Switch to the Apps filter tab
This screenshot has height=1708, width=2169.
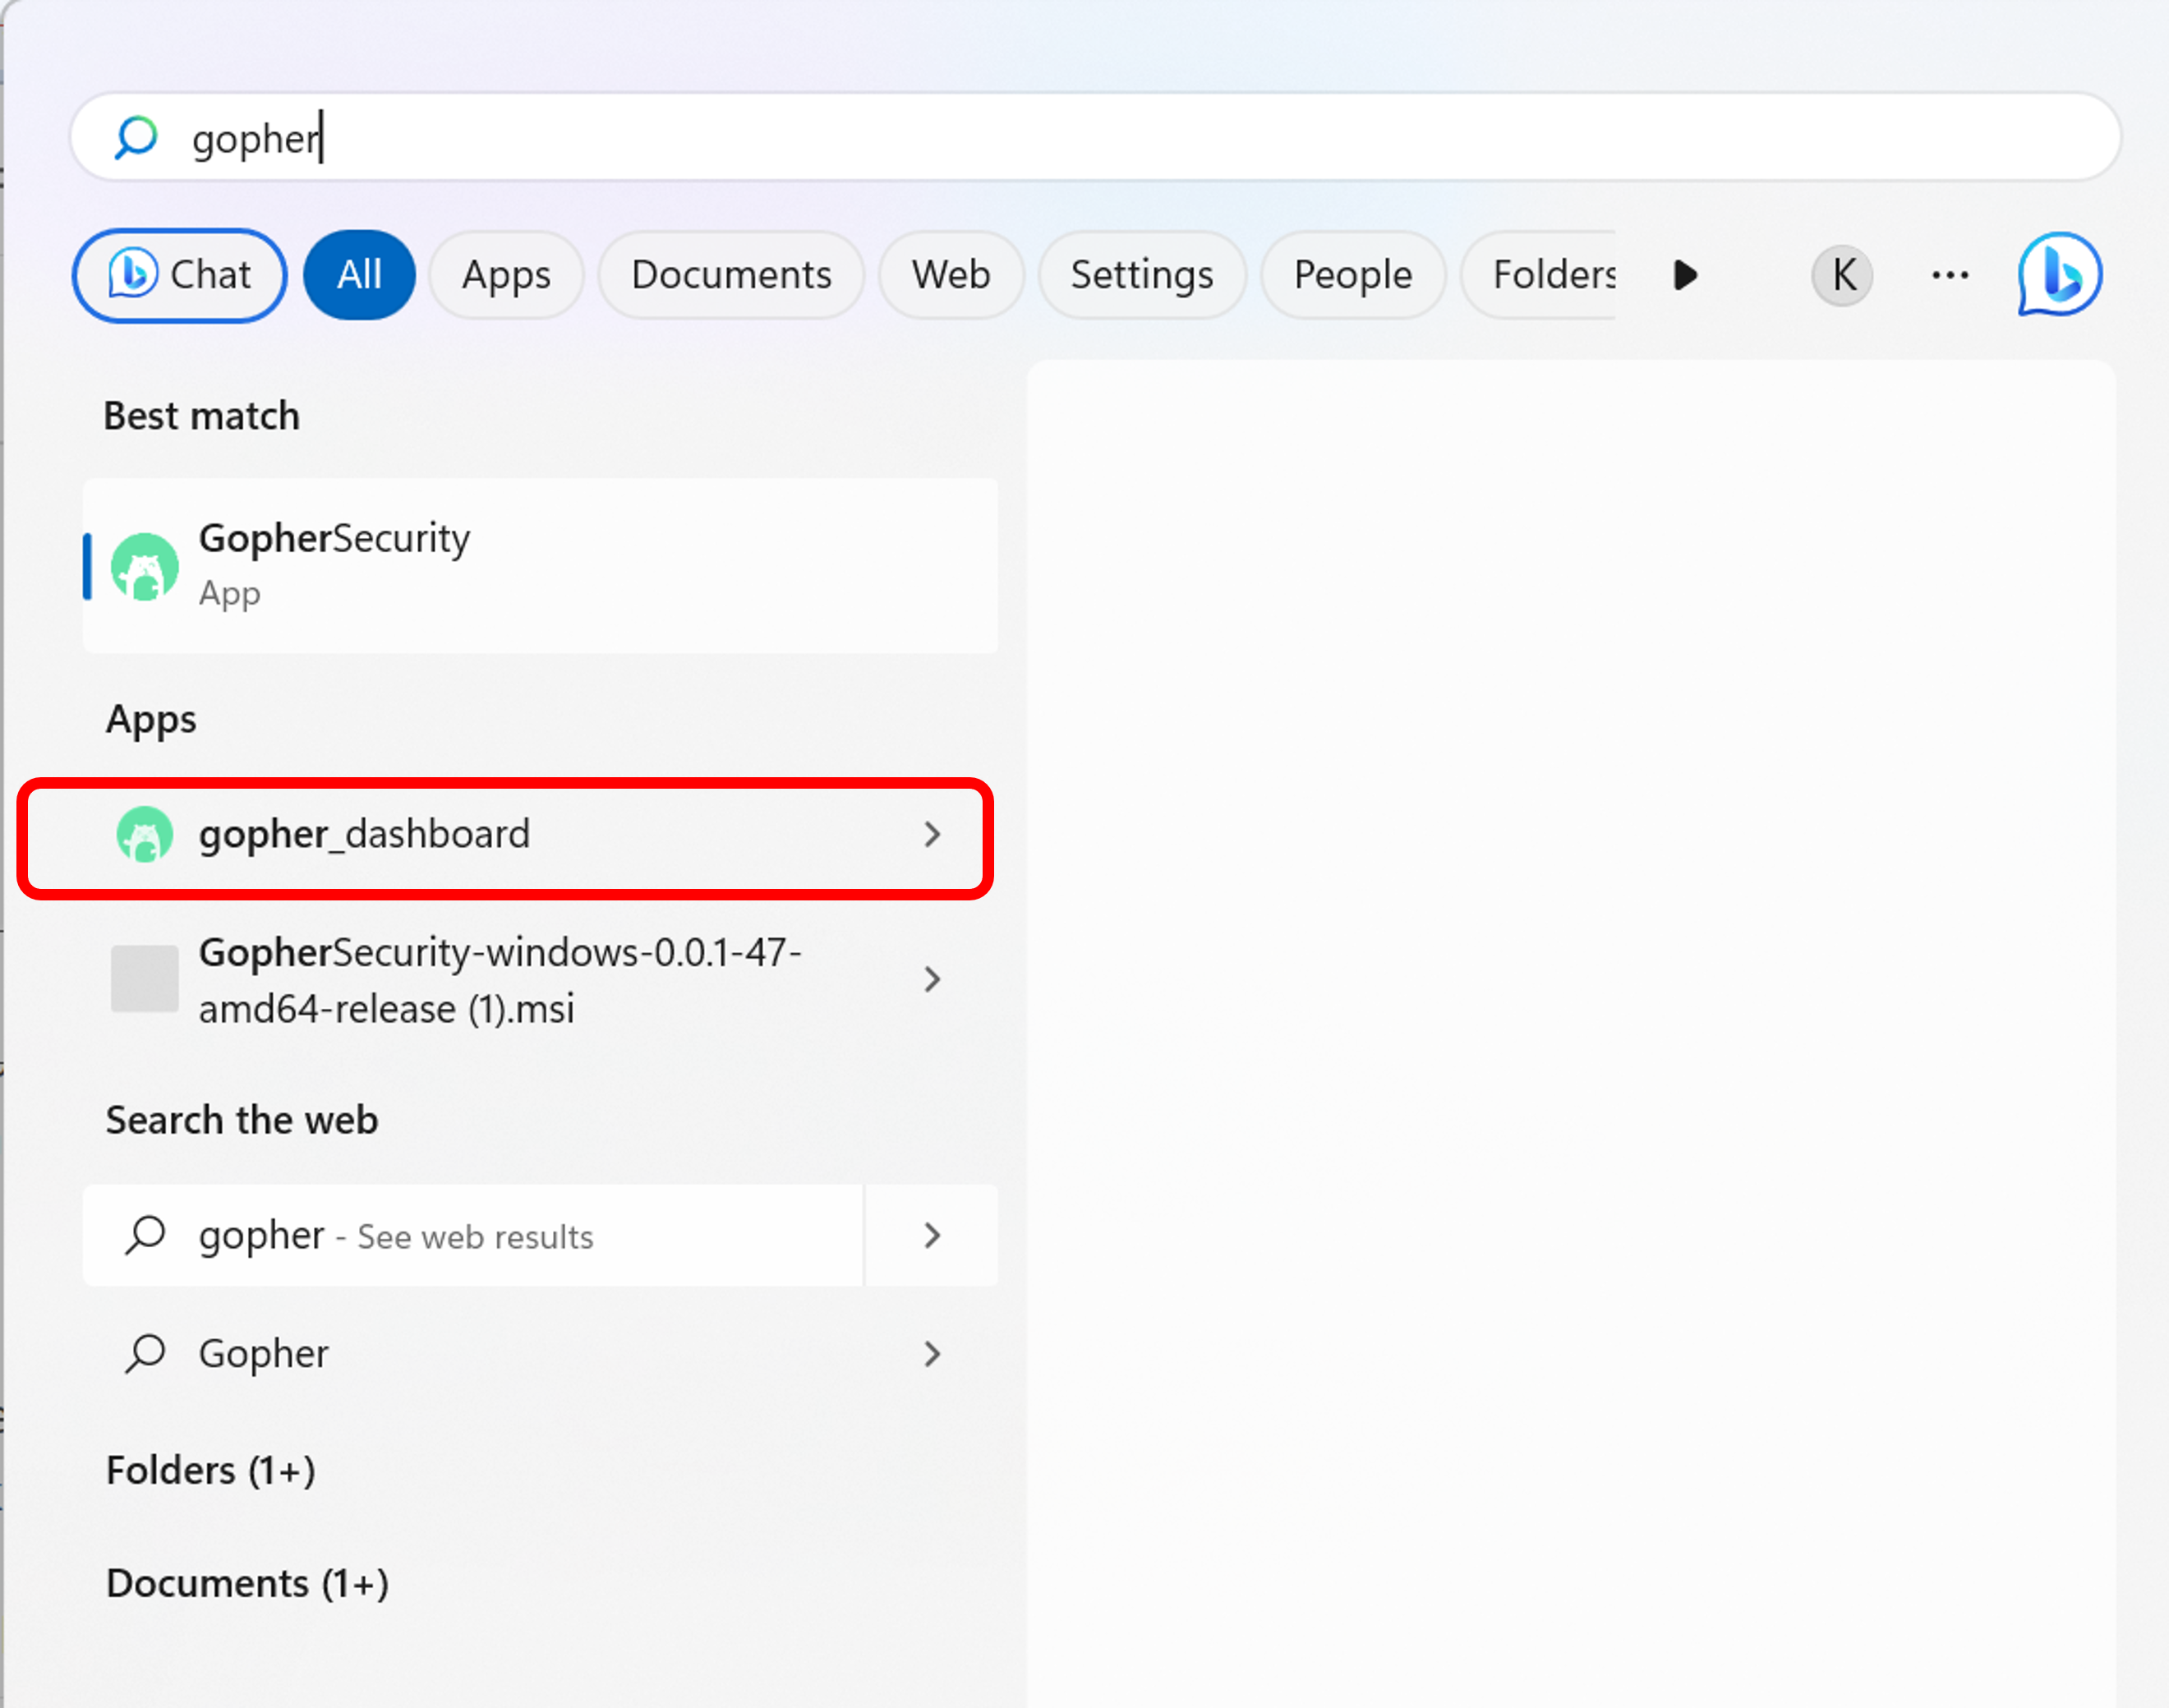click(506, 275)
